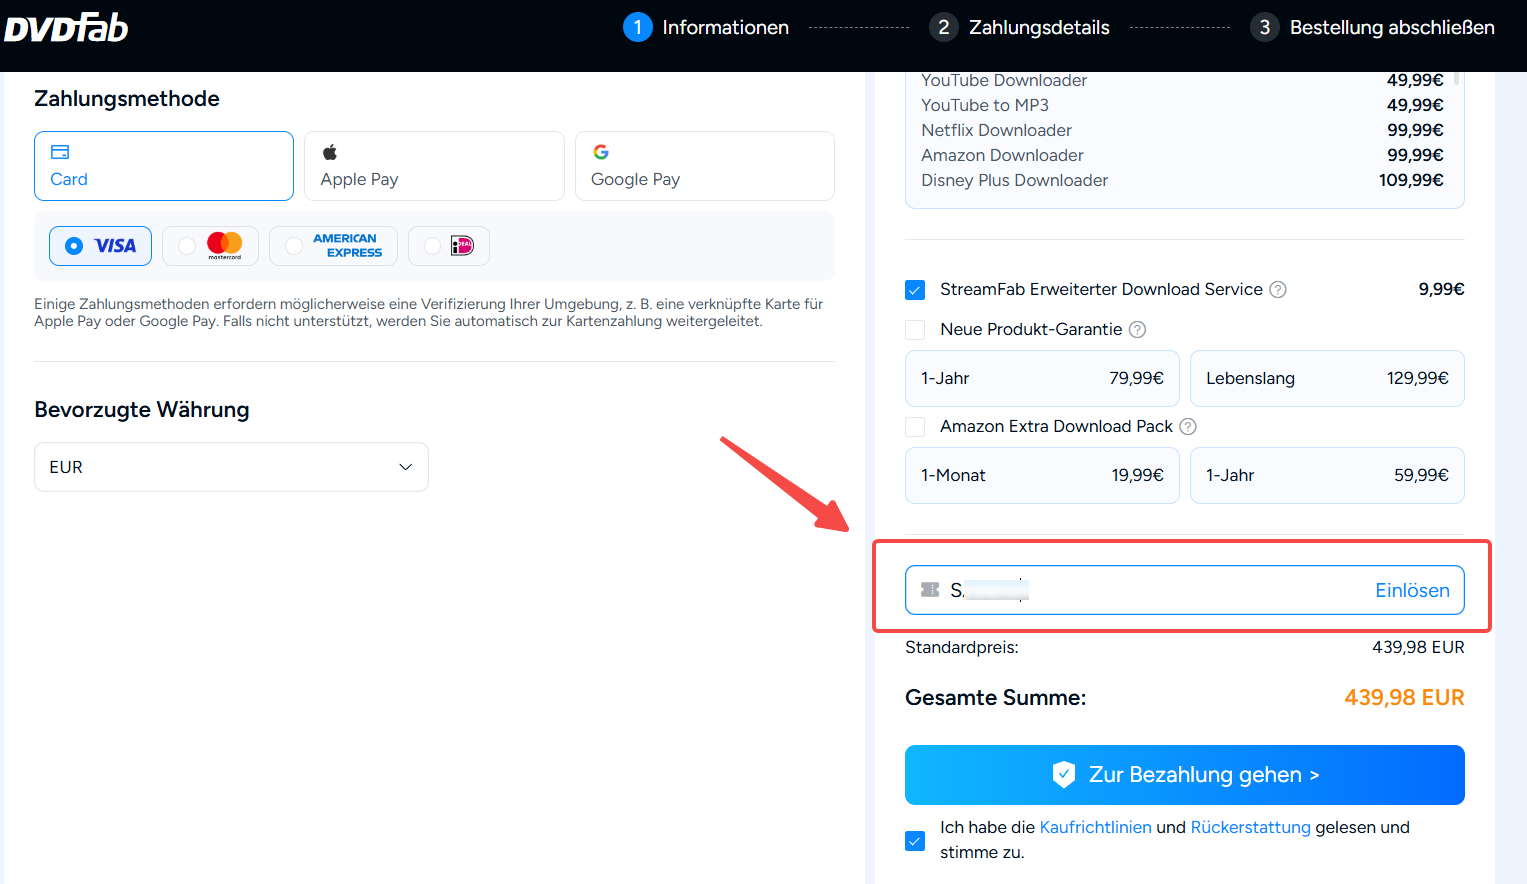The width and height of the screenshot is (1527, 884).
Task: Select the Card payment method
Action: 164,166
